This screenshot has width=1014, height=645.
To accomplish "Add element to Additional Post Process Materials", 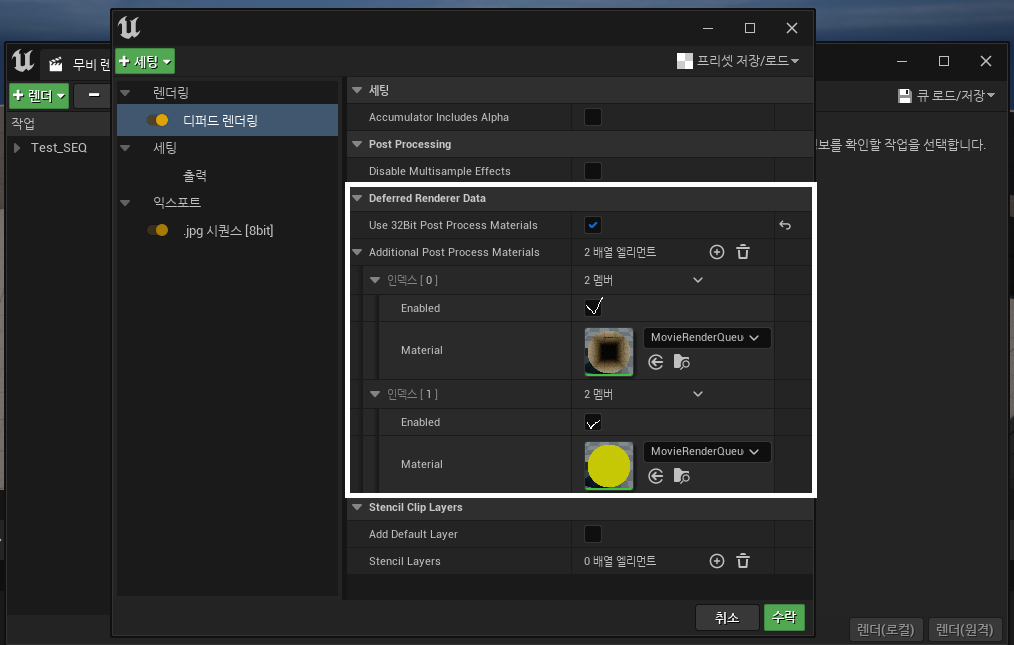I will click(x=716, y=252).
